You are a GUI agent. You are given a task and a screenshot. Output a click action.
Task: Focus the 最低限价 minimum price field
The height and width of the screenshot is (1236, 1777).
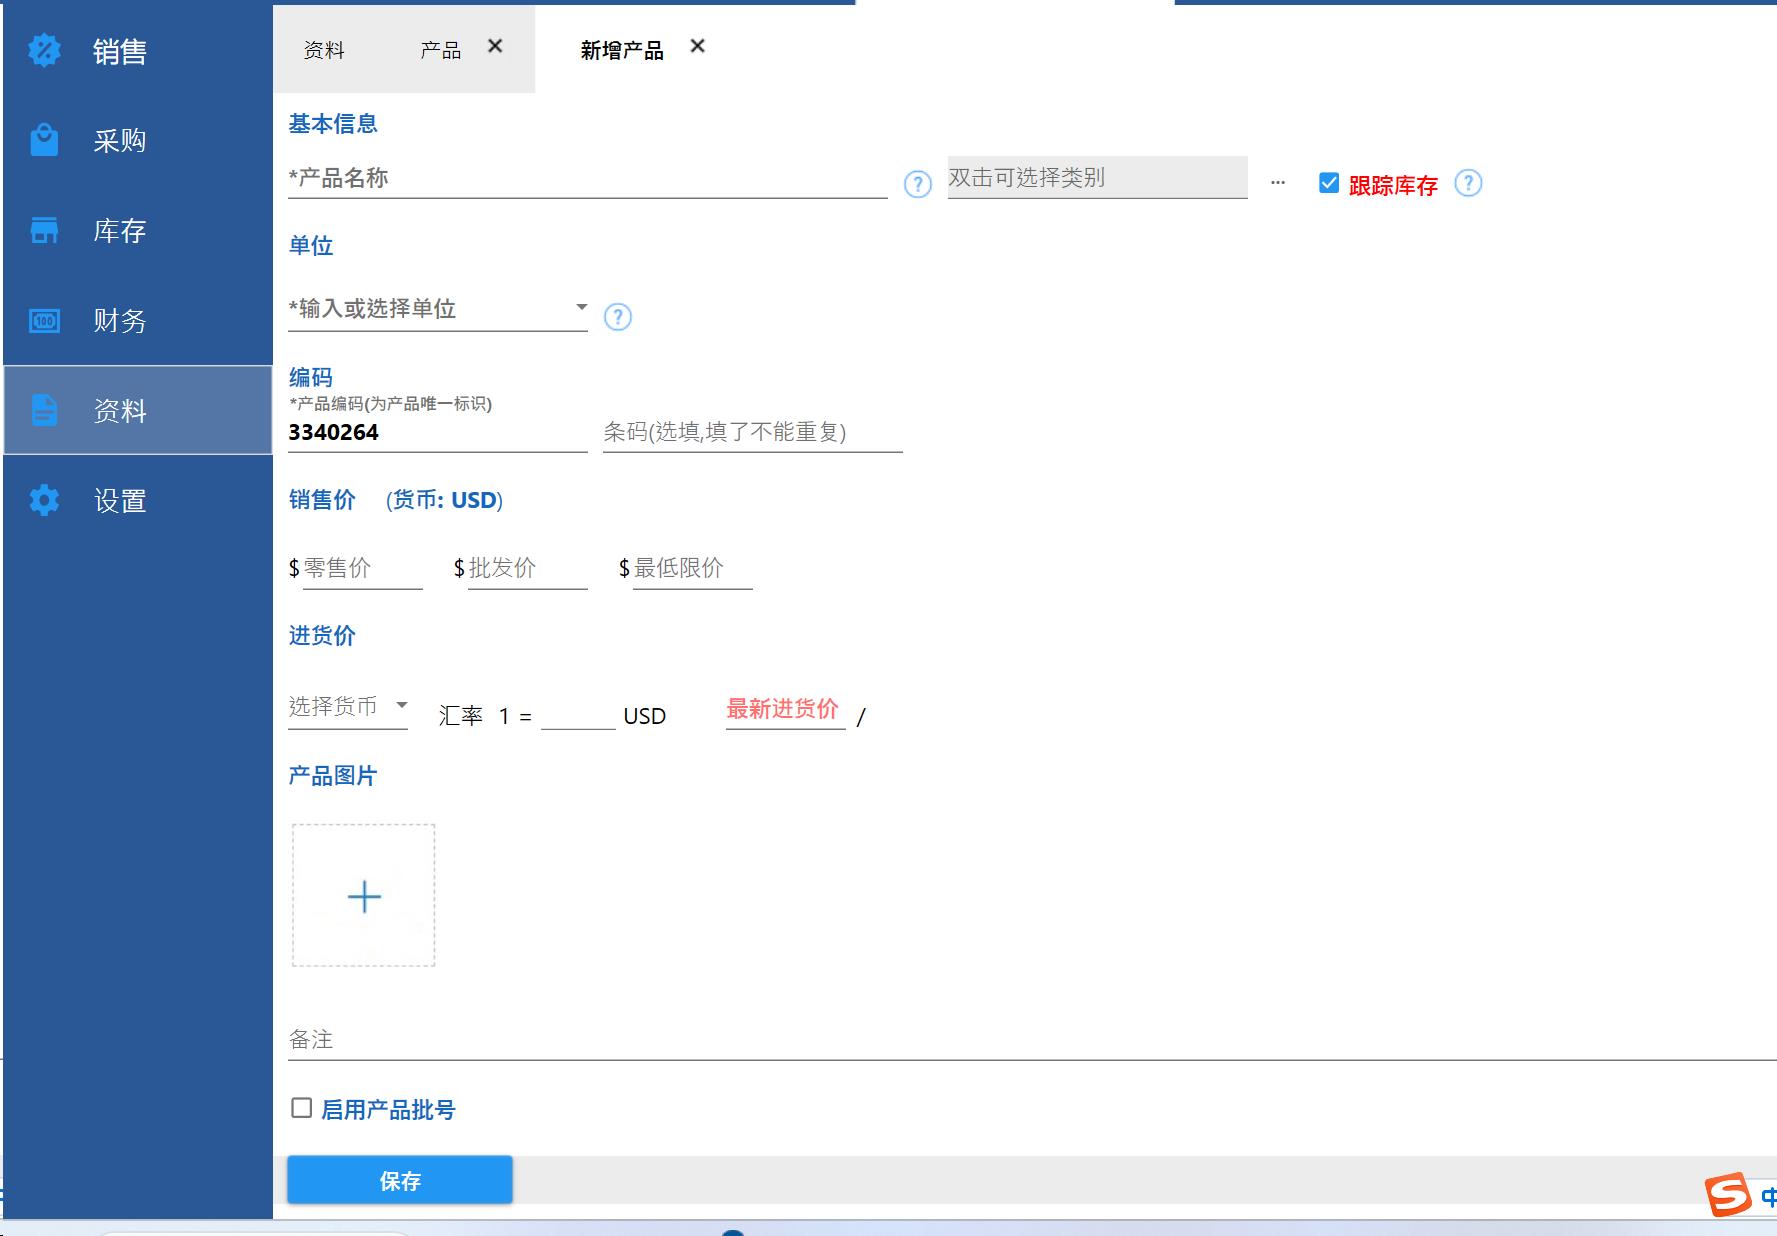[693, 568]
